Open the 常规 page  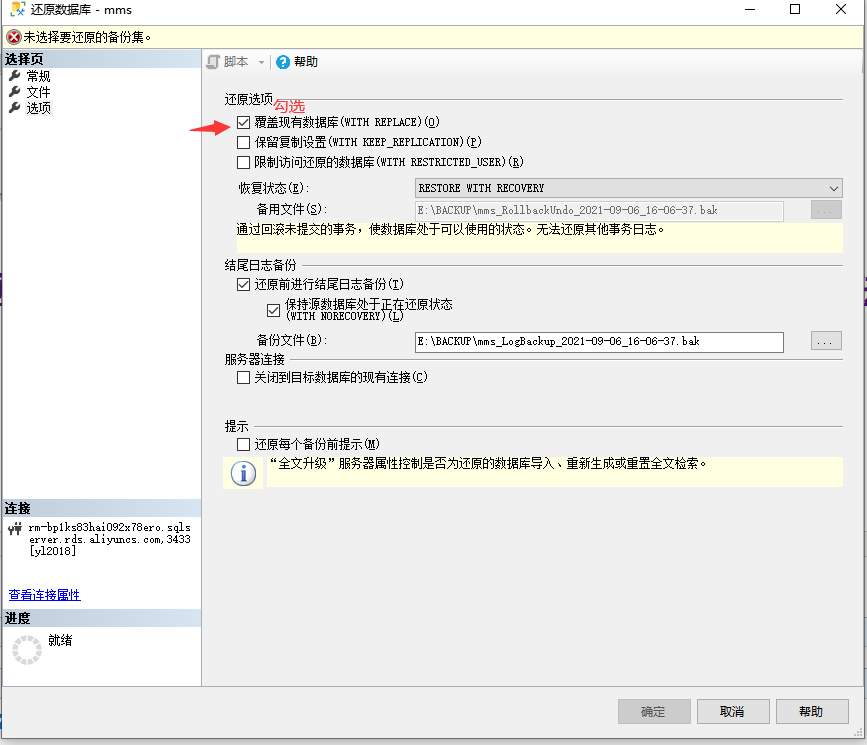point(38,76)
